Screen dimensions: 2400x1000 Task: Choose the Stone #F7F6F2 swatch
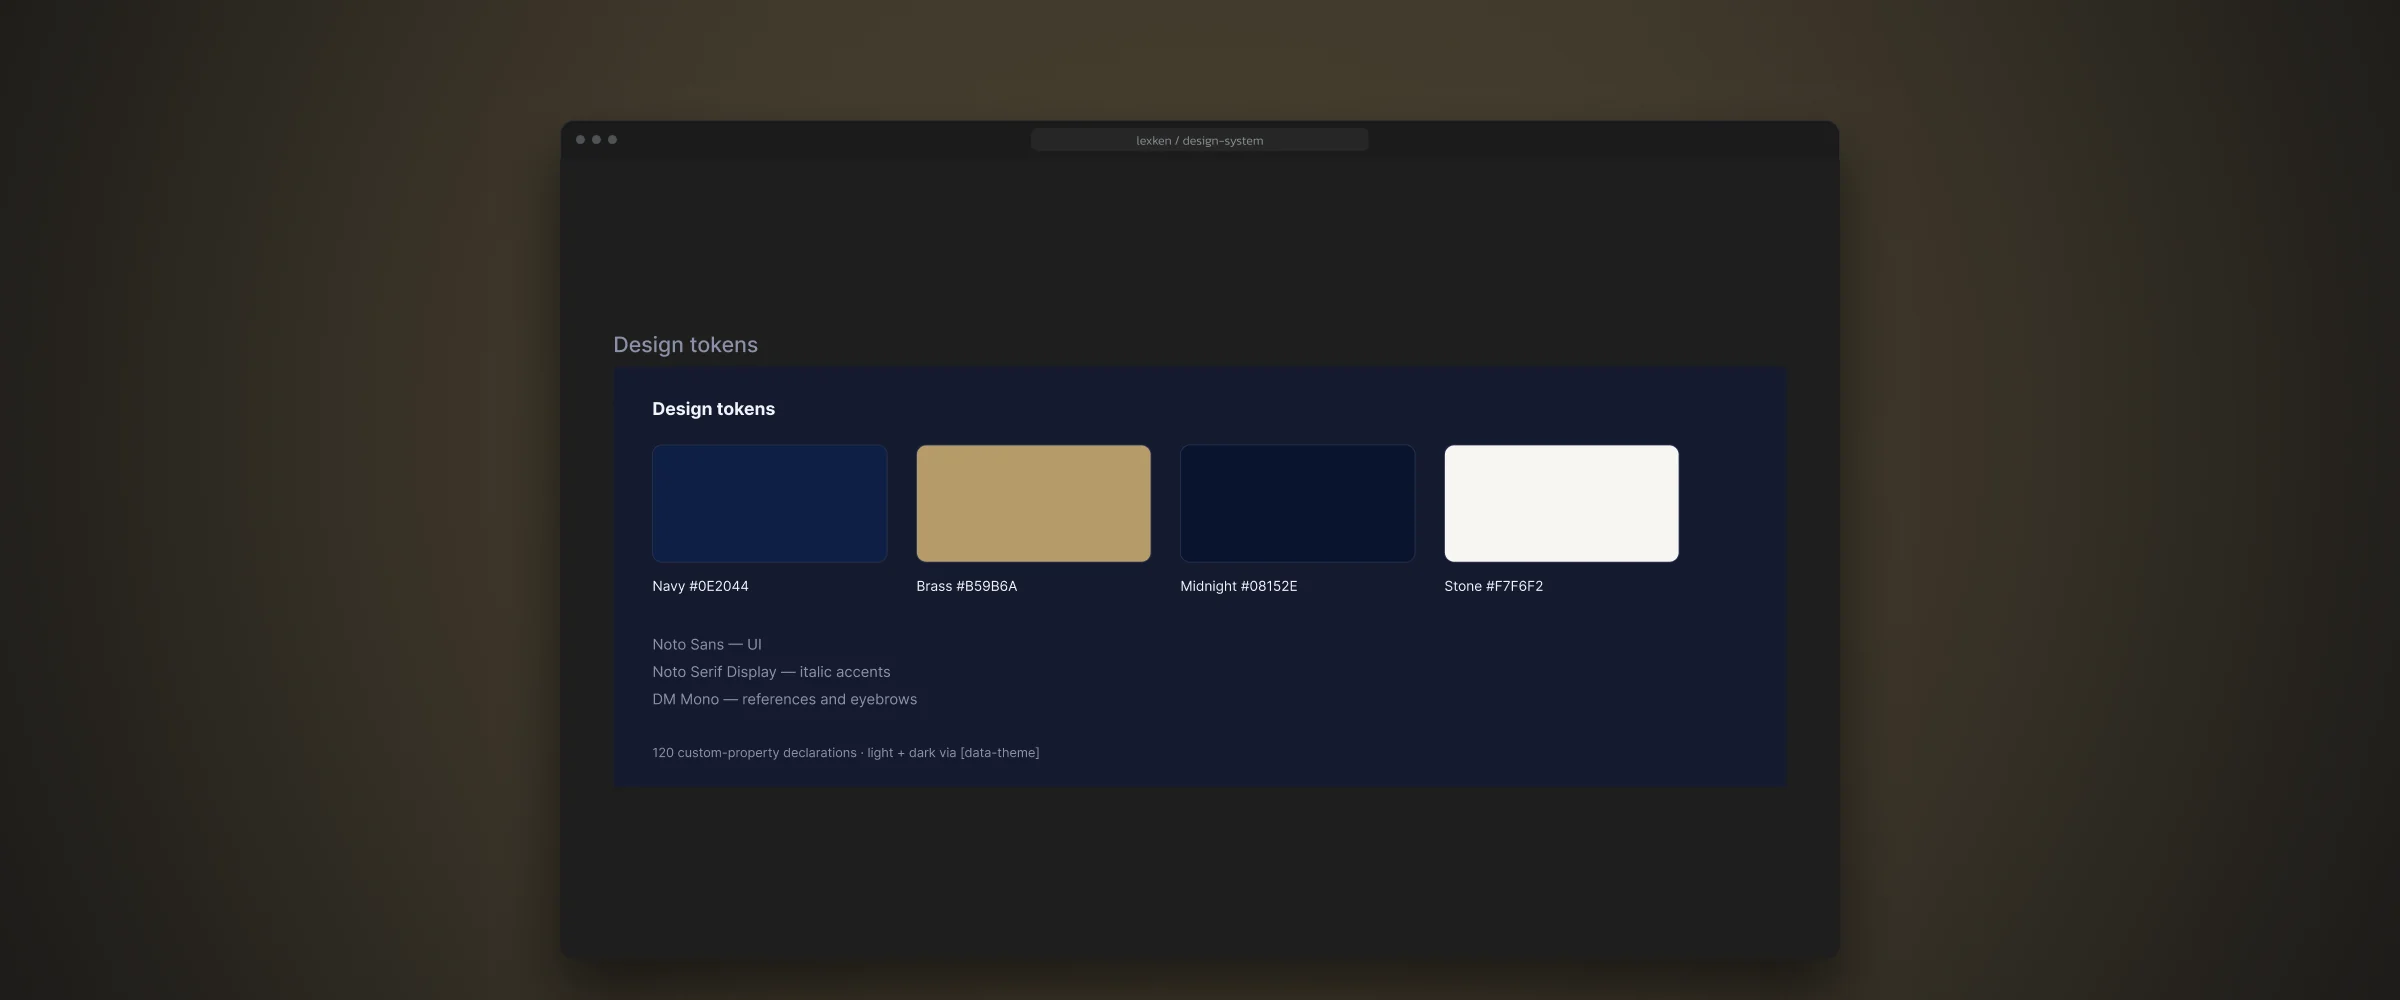[1561, 503]
